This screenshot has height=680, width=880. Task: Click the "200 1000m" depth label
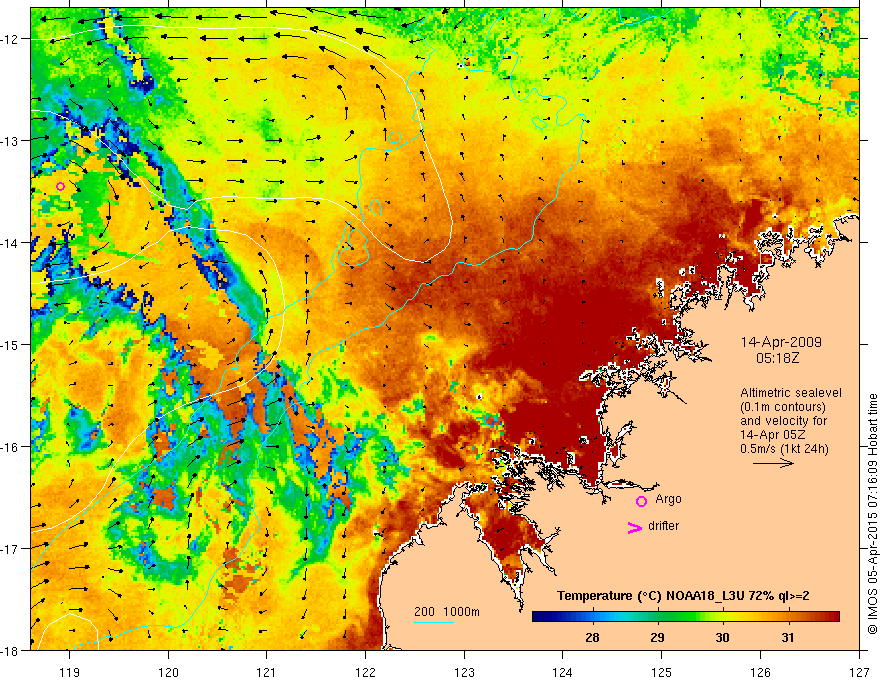click(x=447, y=612)
